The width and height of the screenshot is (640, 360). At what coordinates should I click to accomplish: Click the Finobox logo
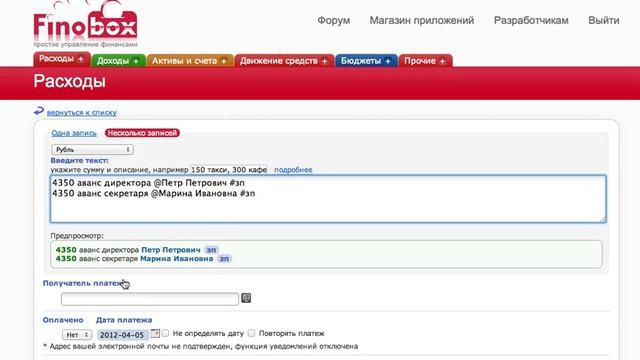point(85,24)
